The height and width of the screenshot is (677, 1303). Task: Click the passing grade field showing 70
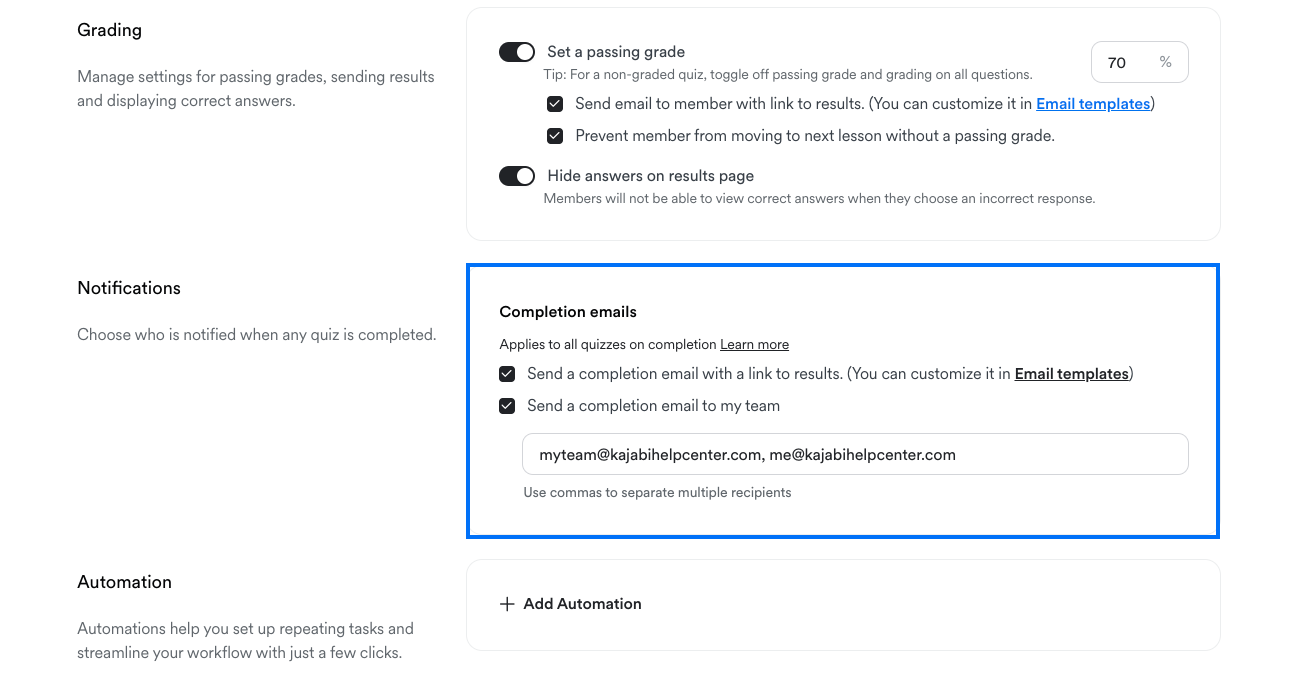(1139, 62)
